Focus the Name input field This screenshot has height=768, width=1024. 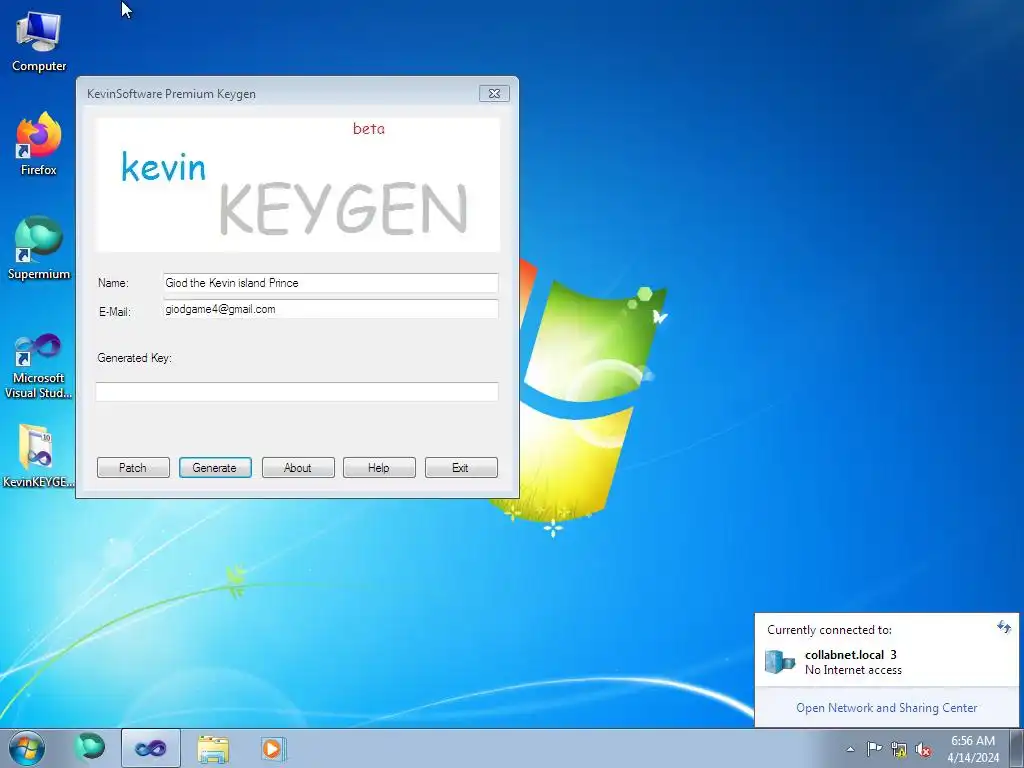point(330,283)
